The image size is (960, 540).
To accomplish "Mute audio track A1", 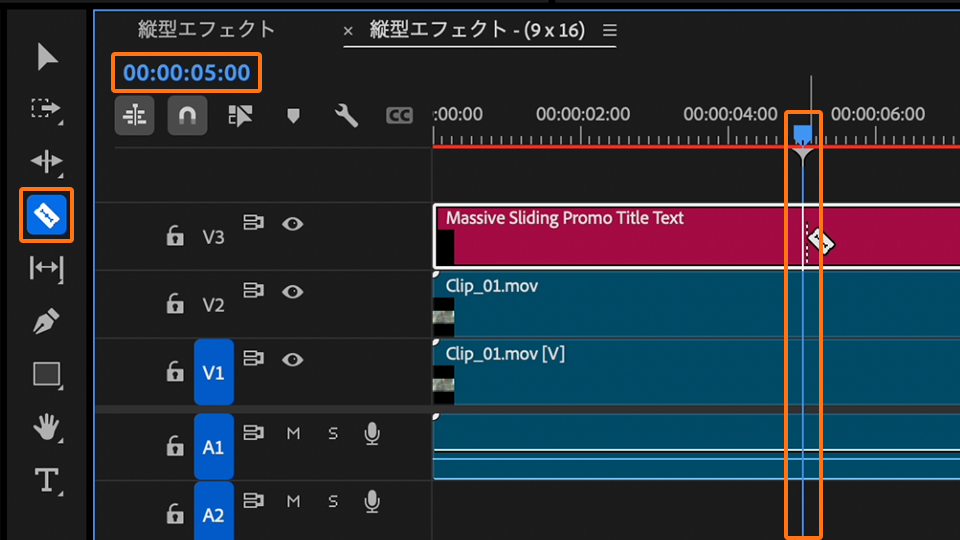I will point(293,433).
